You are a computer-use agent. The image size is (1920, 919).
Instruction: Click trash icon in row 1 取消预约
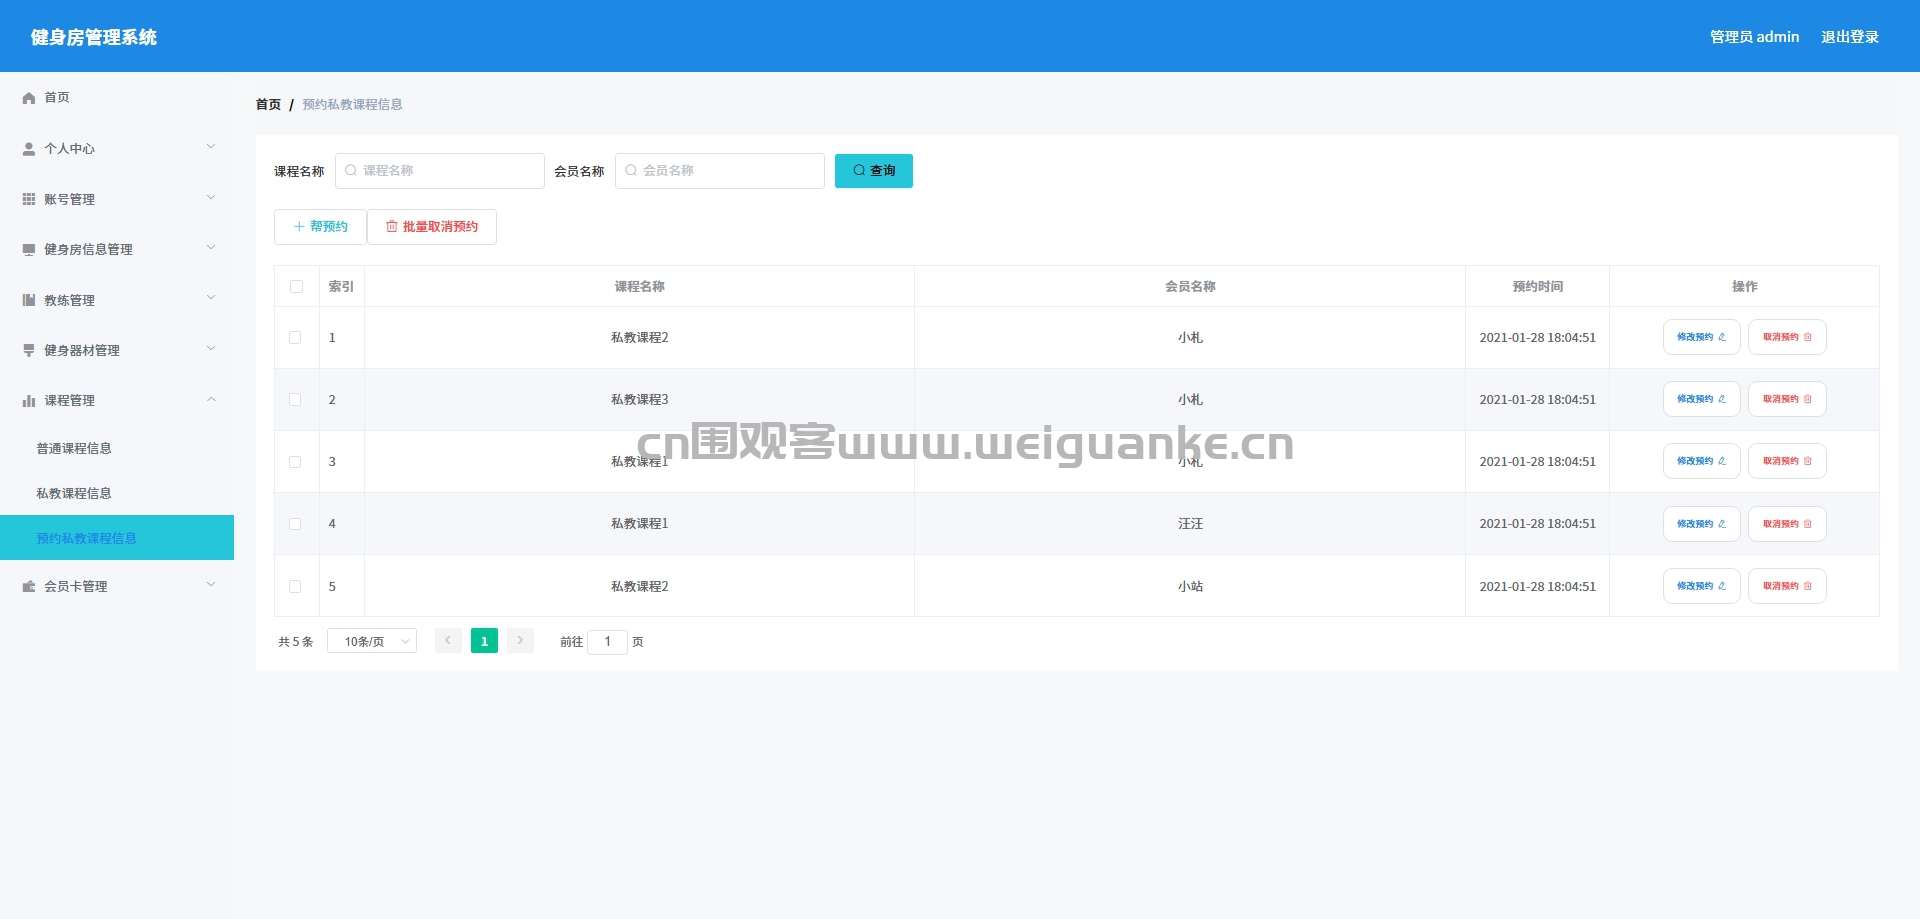click(1808, 337)
